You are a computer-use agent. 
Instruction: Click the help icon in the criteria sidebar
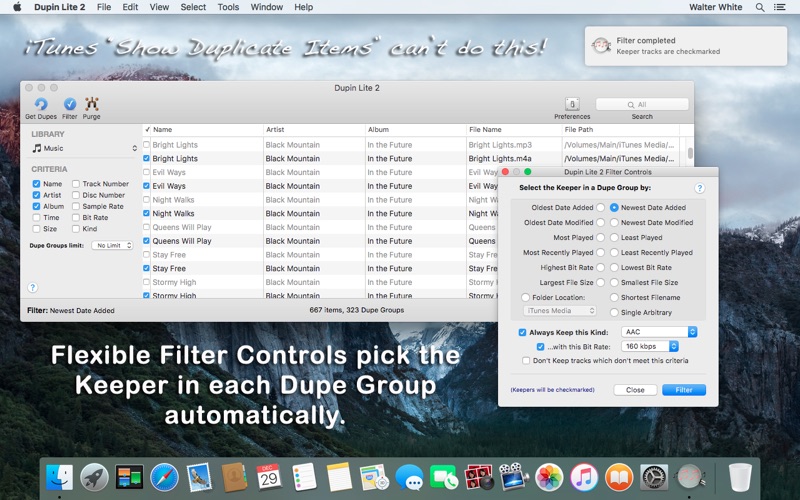32,288
